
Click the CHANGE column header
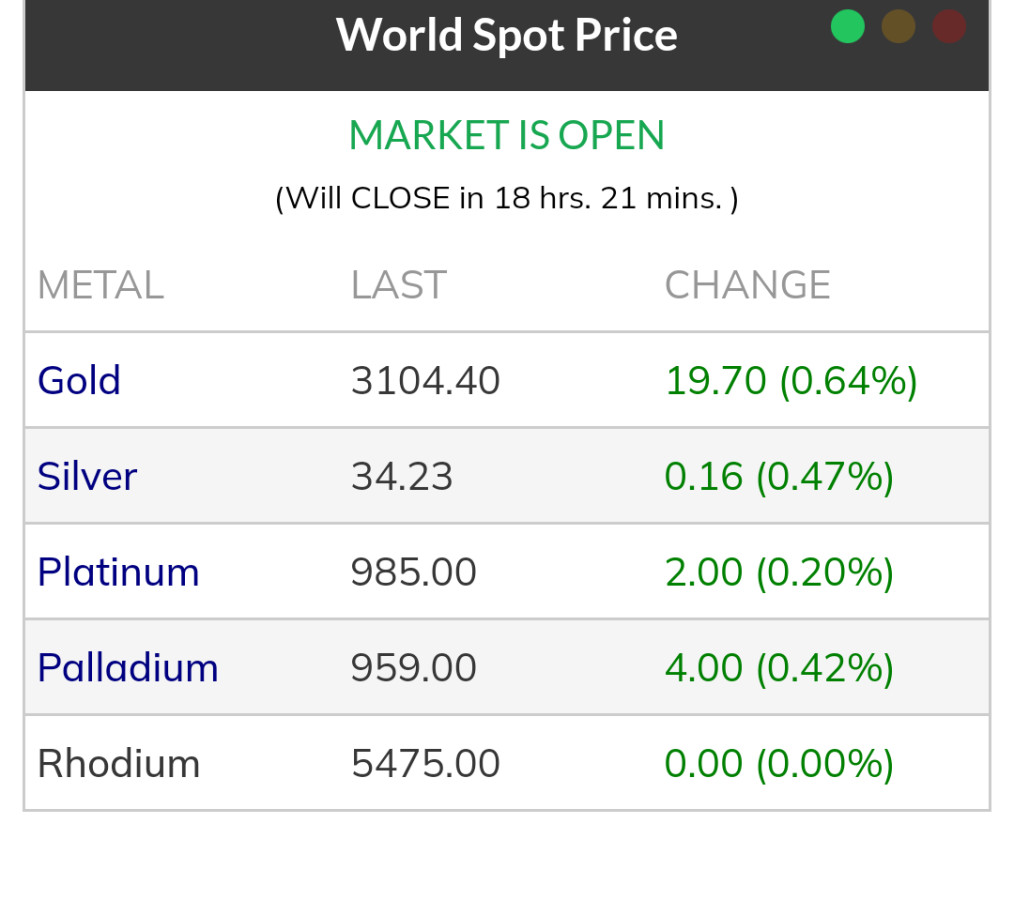747,286
